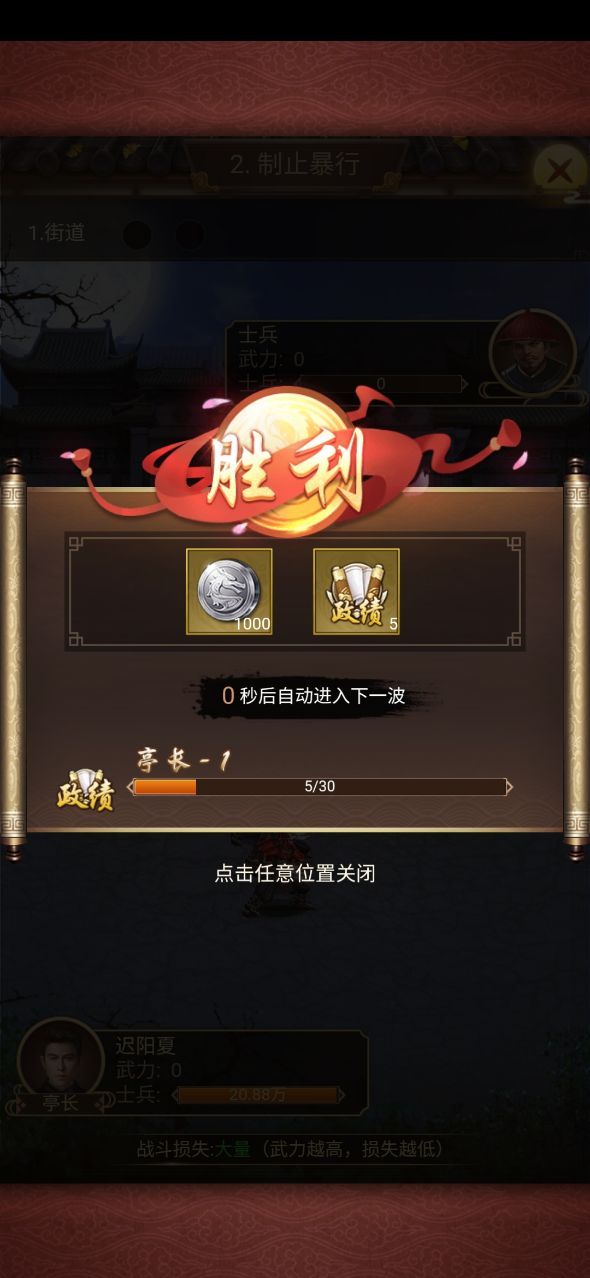Tap the enemy troop count bar

pyautogui.click(x=381, y=383)
